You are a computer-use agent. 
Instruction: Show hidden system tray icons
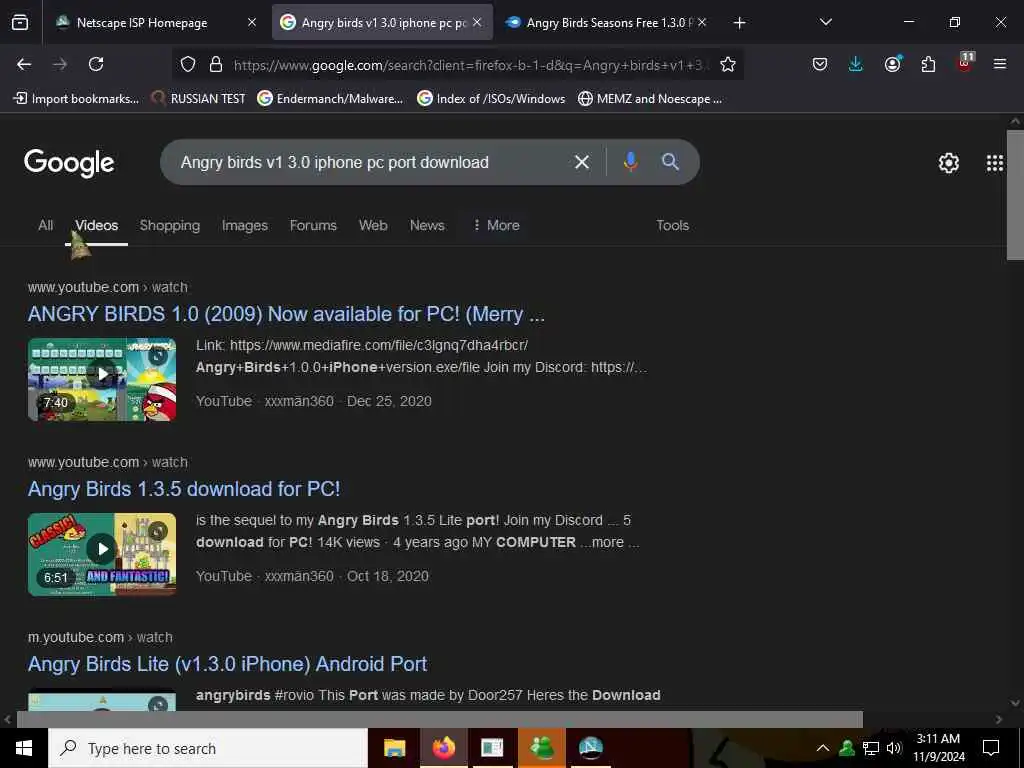tap(823, 748)
